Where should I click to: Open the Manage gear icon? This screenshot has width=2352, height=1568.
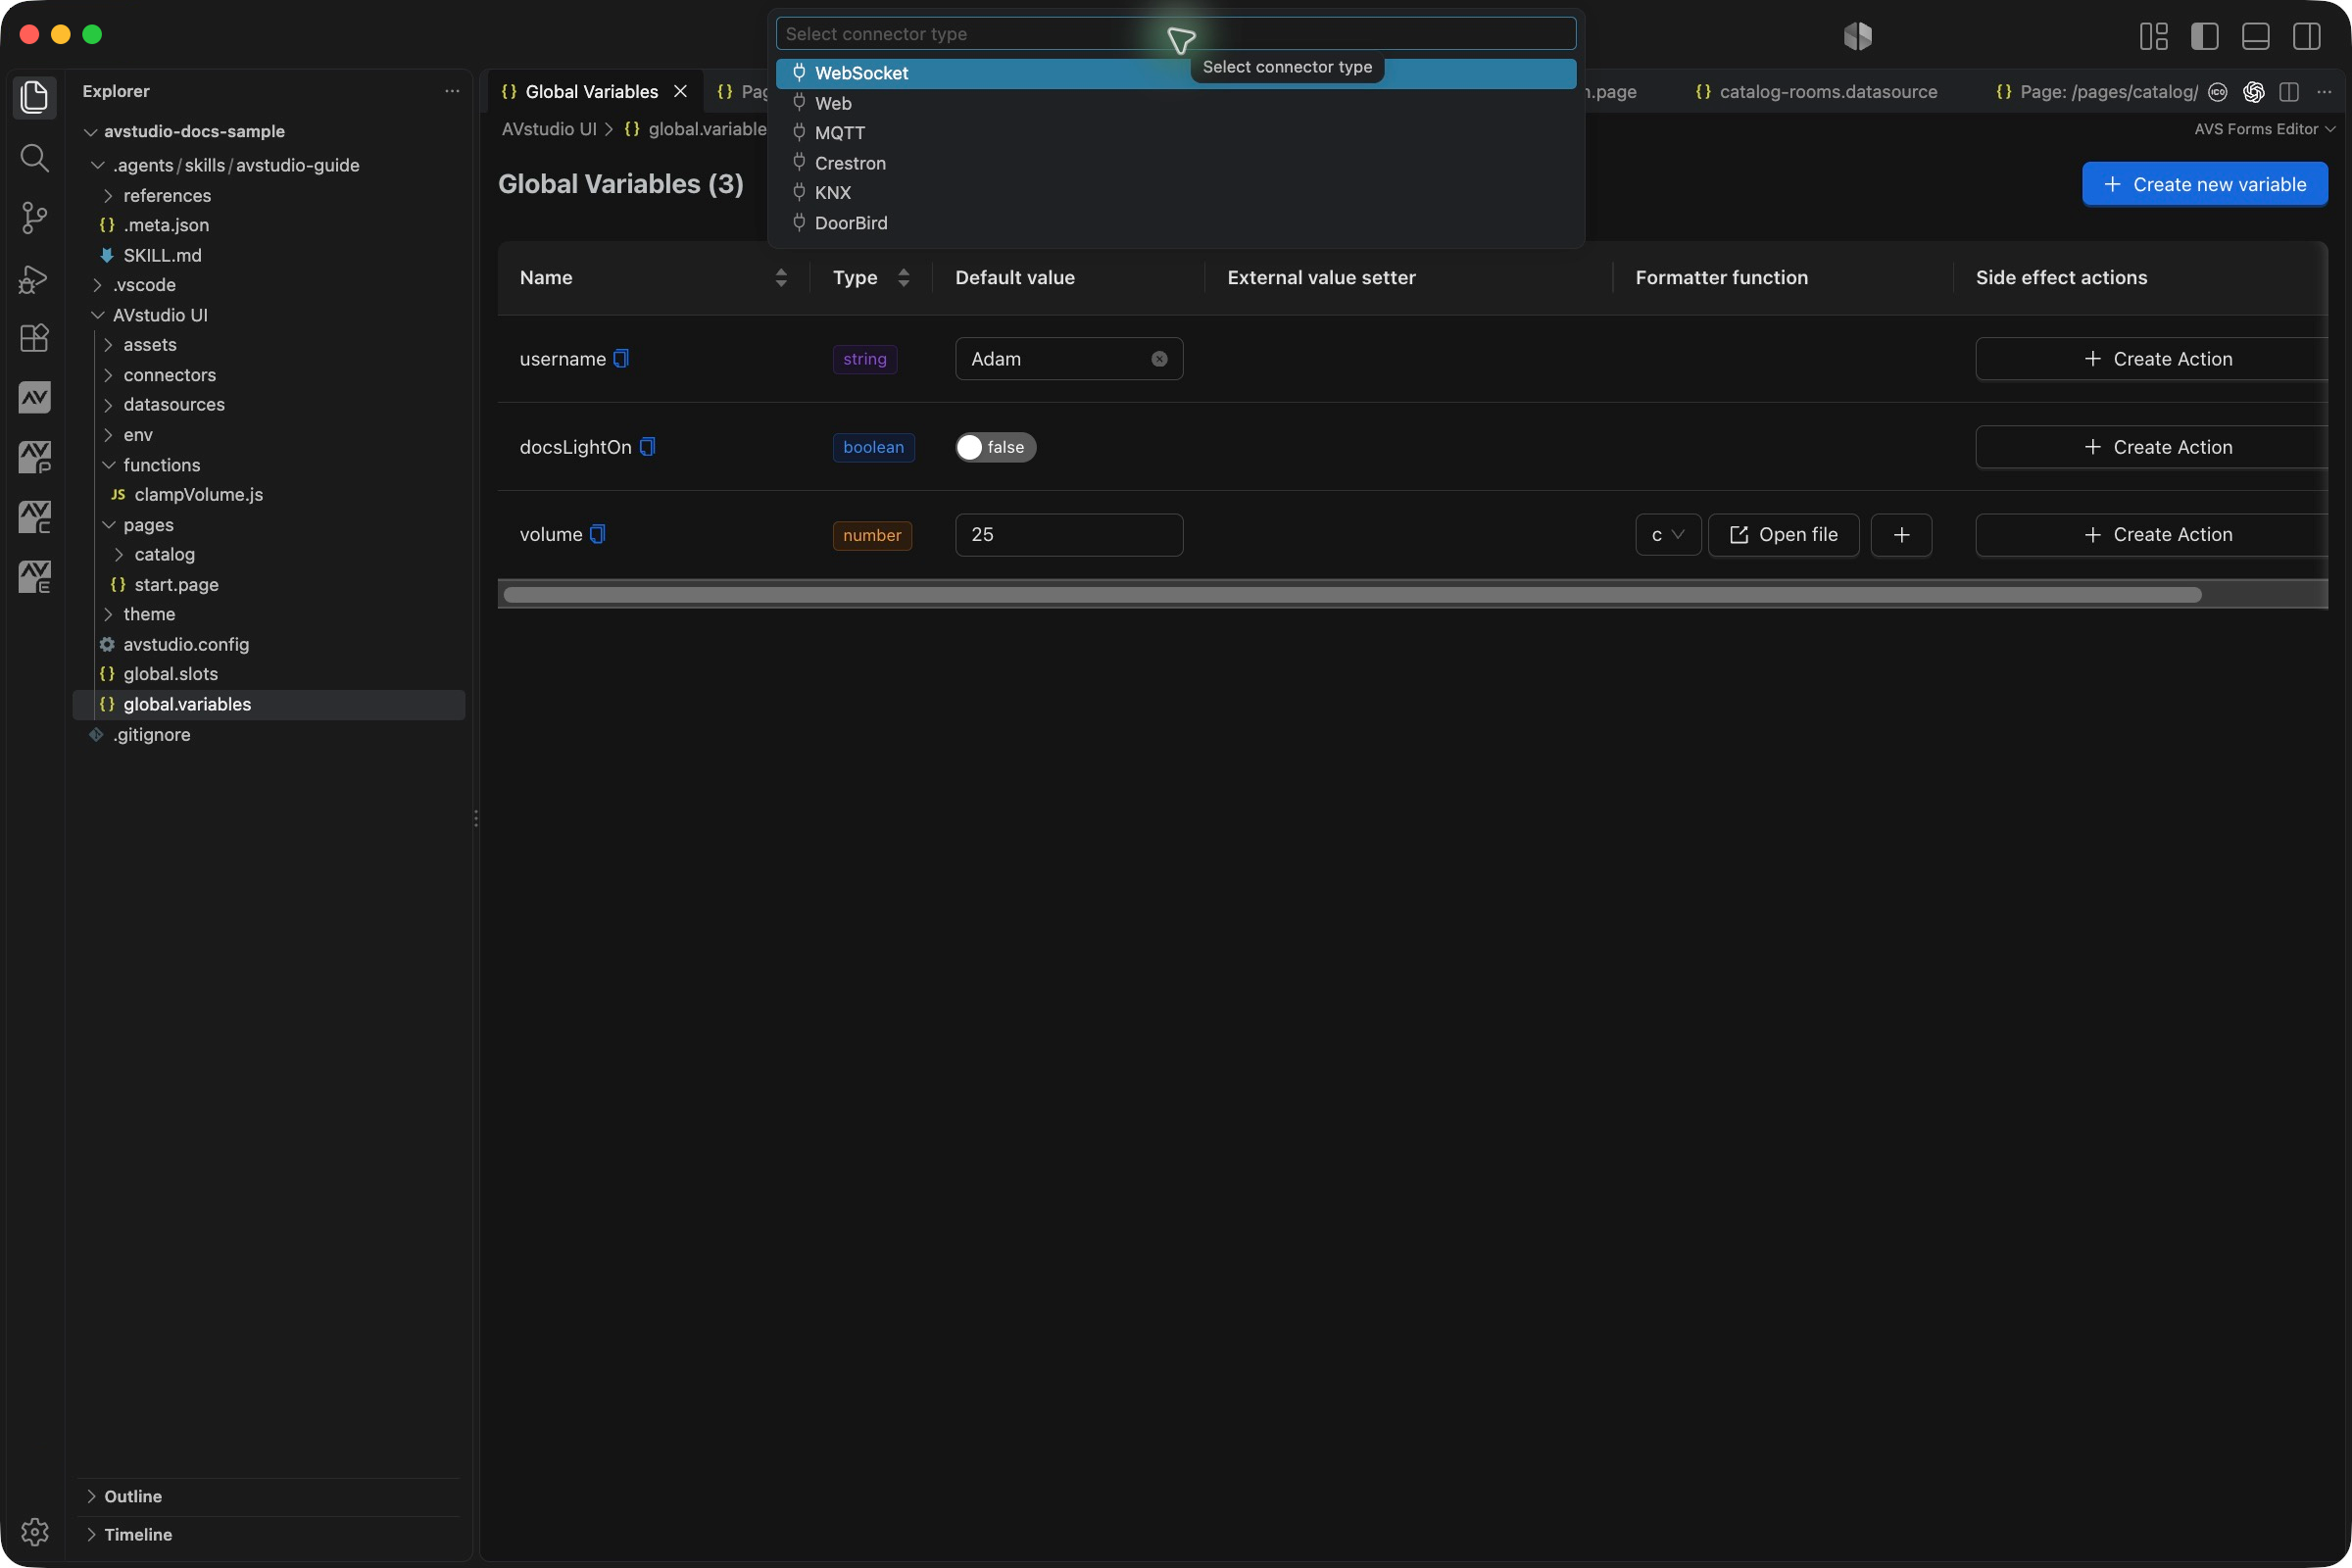(x=34, y=1532)
